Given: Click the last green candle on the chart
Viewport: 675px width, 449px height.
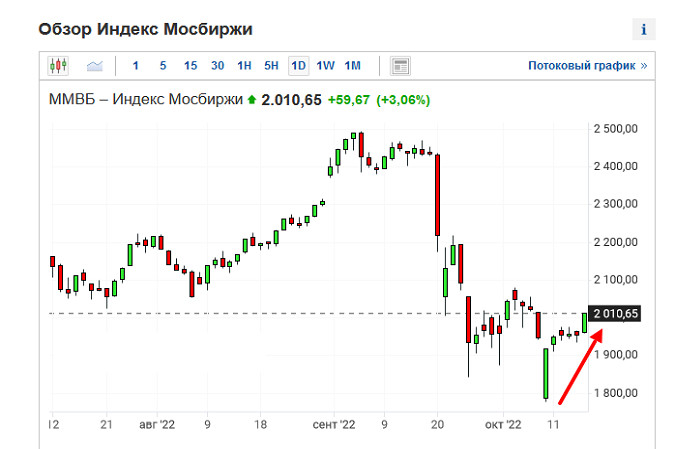Looking at the screenshot, I should [x=584, y=323].
